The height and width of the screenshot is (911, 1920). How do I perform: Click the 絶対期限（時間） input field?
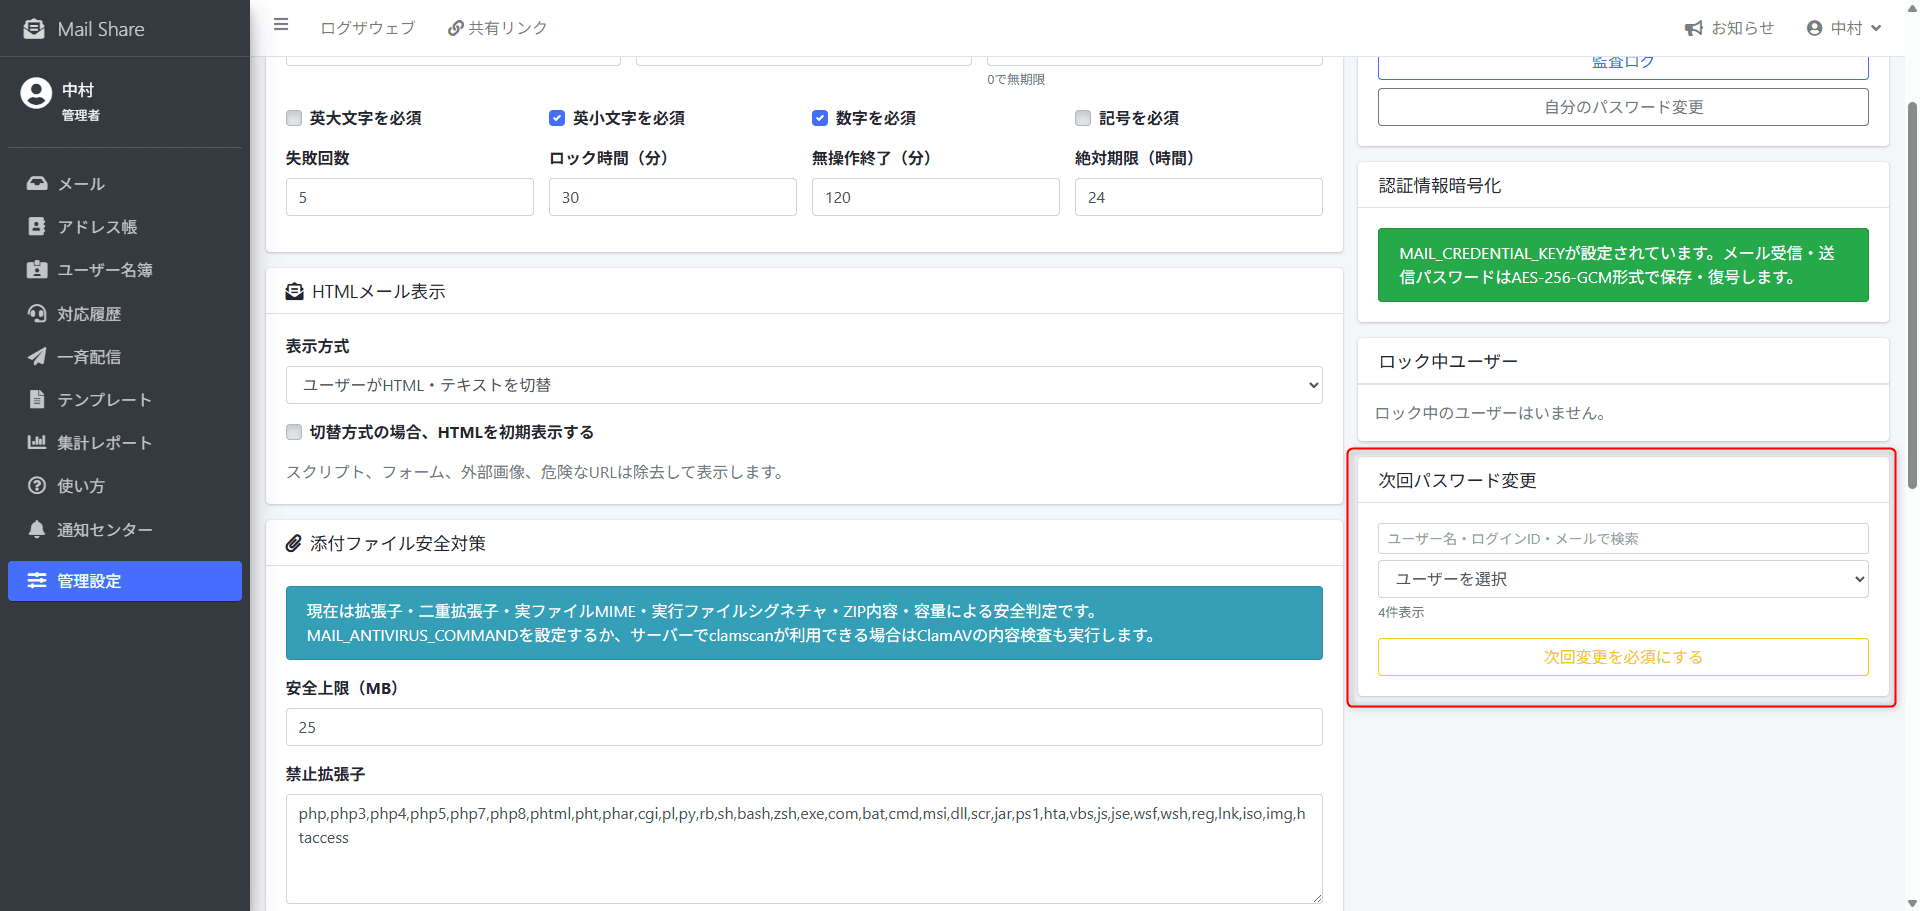(1199, 197)
